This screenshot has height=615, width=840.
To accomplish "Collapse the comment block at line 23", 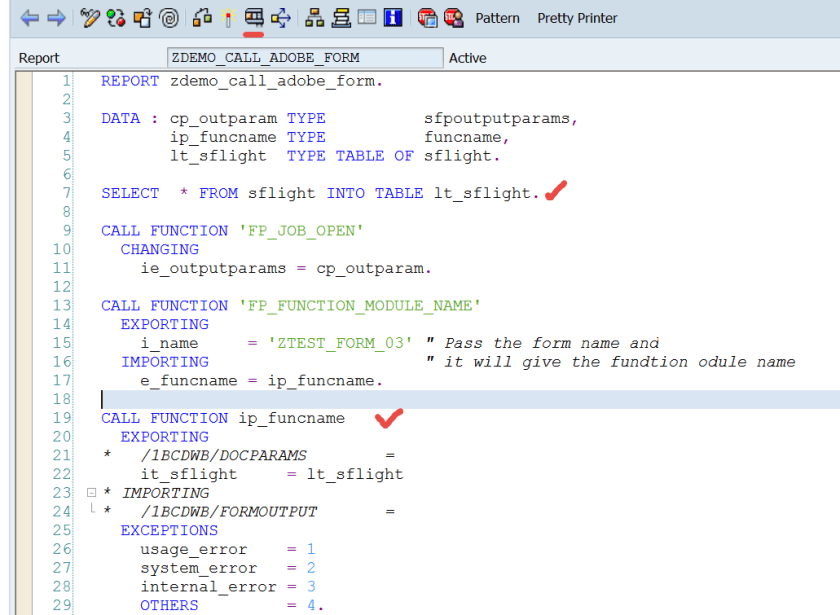I will coord(92,492).
